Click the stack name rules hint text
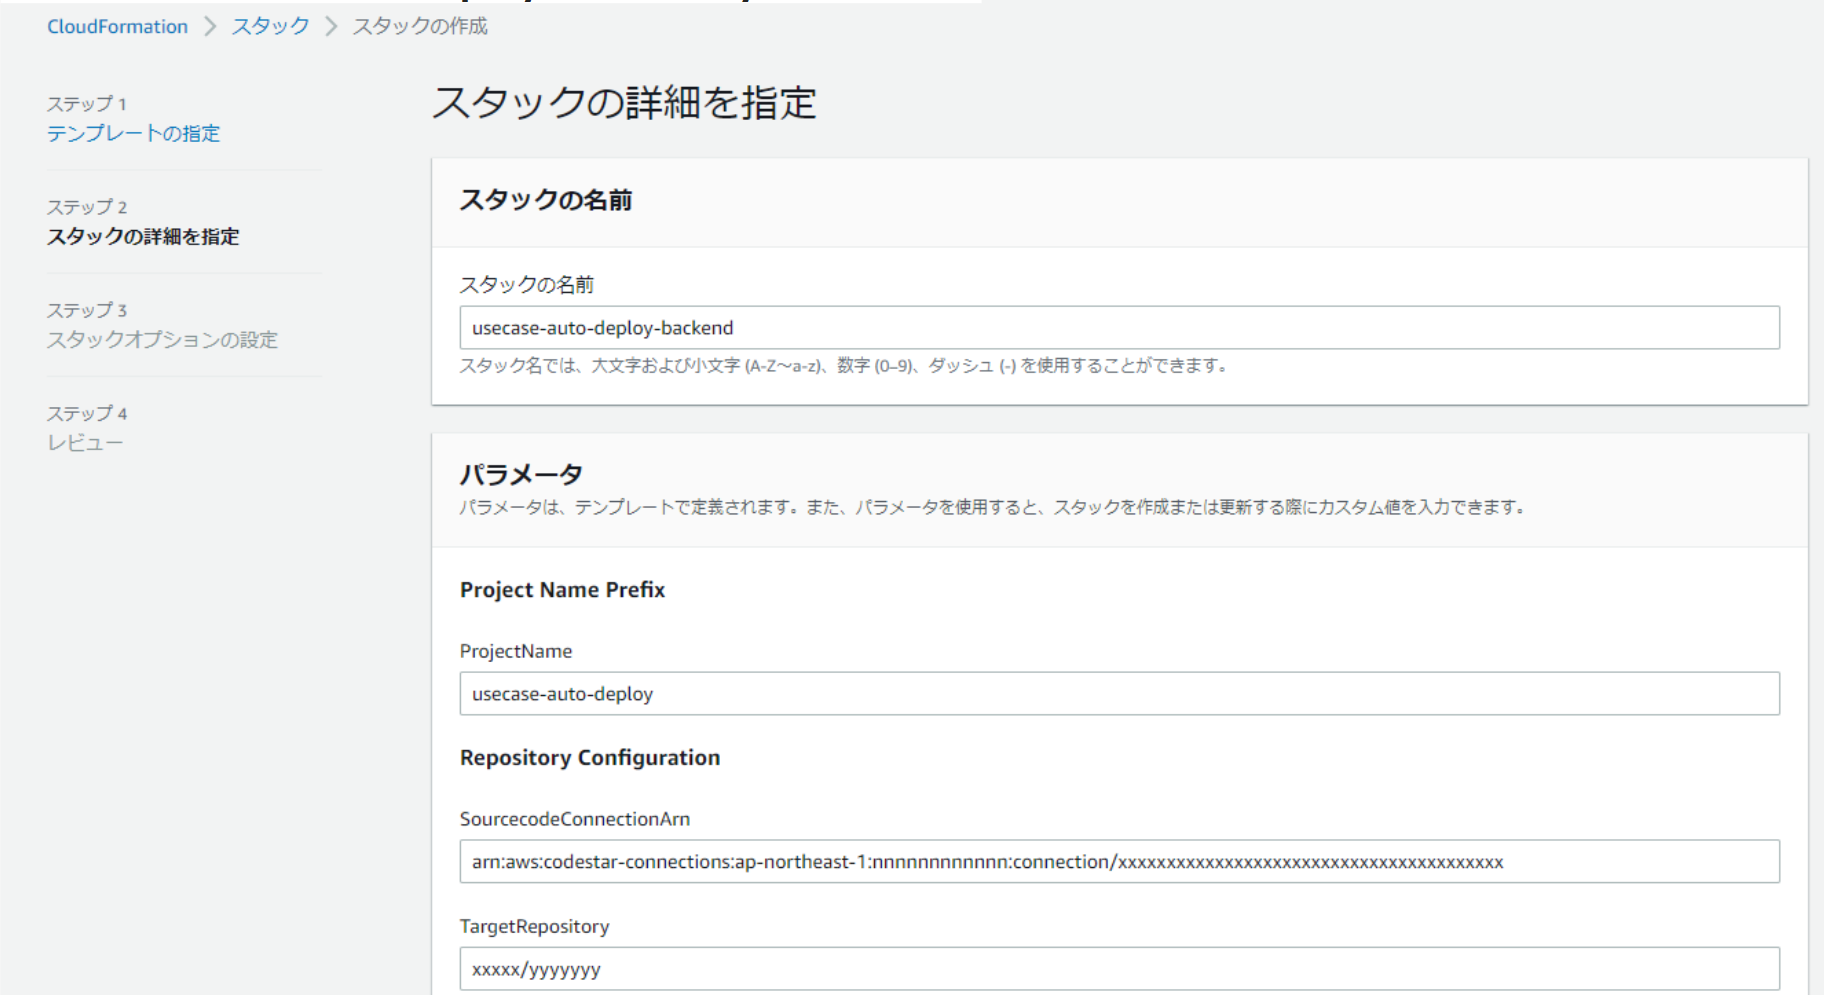 pyautogui.click(x=843, y=366)
